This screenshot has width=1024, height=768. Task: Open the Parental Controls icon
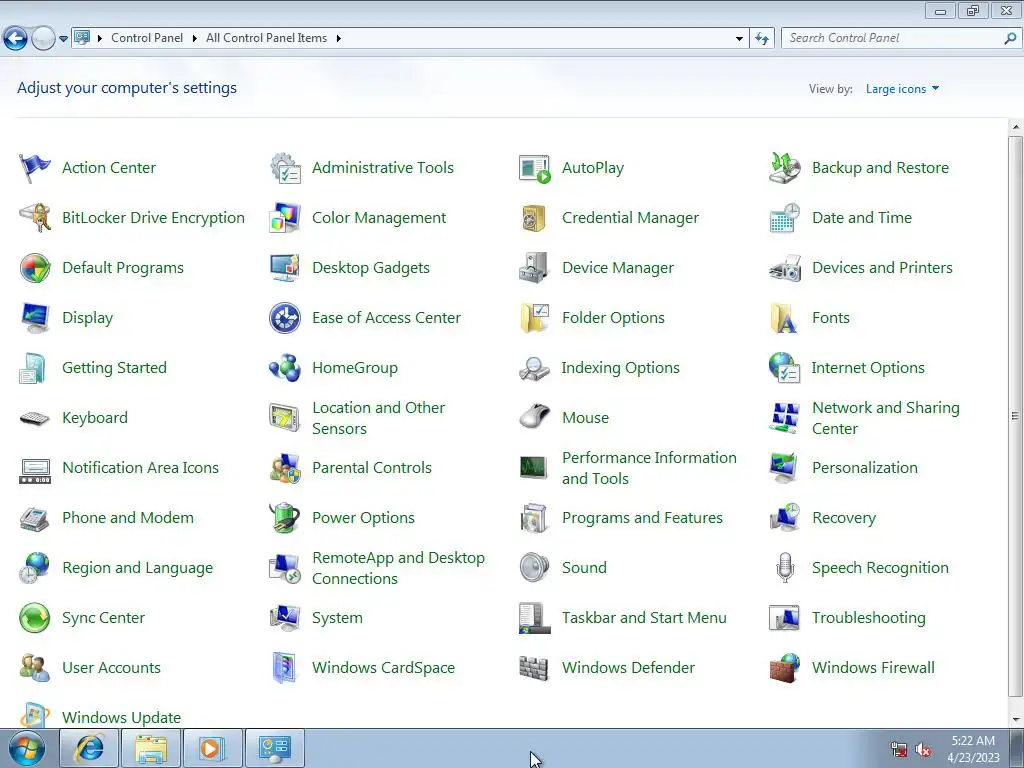(x=285, y=468)
